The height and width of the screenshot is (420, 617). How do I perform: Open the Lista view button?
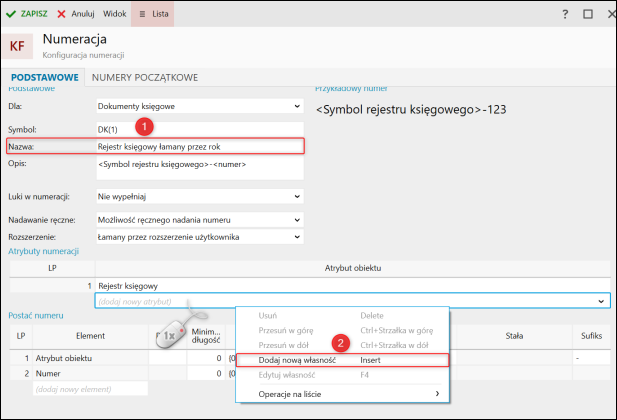point(153,14)
